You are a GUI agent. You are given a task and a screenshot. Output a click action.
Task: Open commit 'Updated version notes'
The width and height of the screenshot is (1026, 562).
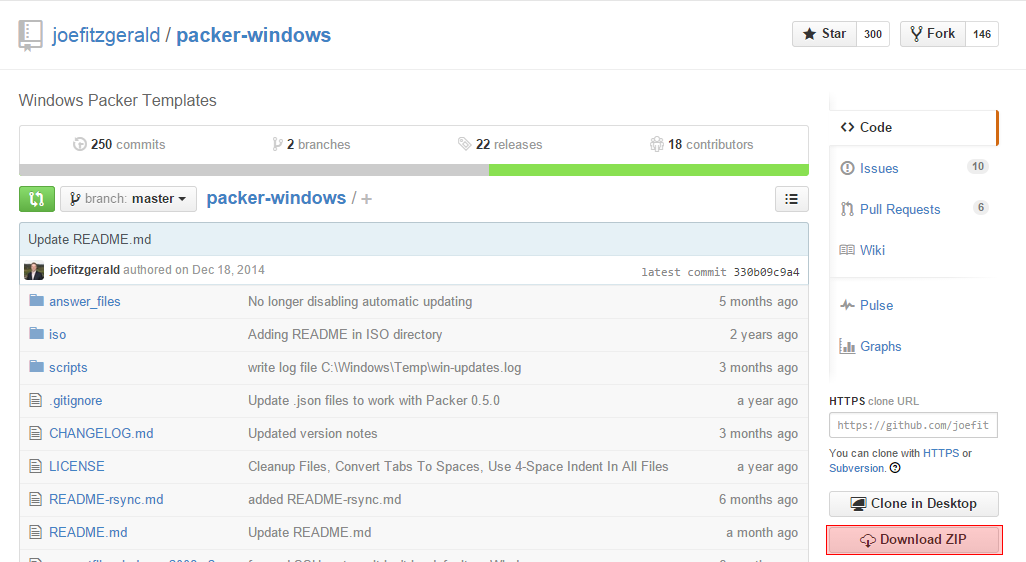pyautogui.click(x=312, y=433)
